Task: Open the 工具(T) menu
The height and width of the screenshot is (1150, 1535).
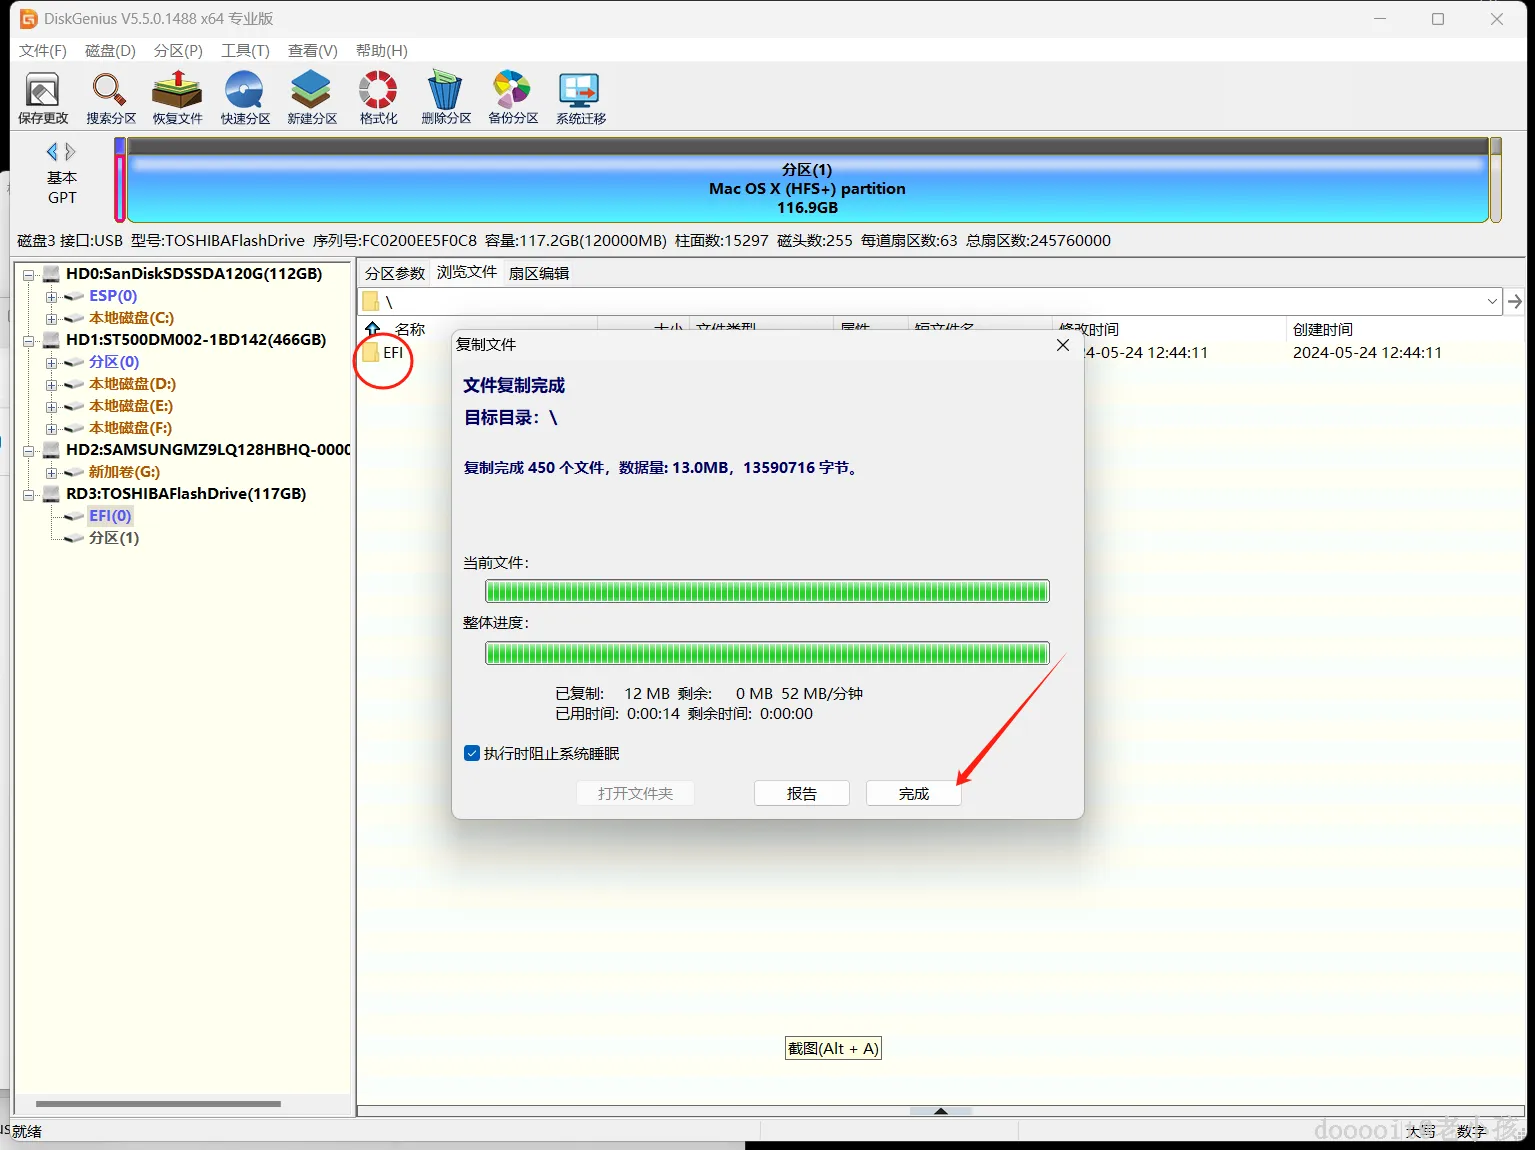Action: pos(245,51)
